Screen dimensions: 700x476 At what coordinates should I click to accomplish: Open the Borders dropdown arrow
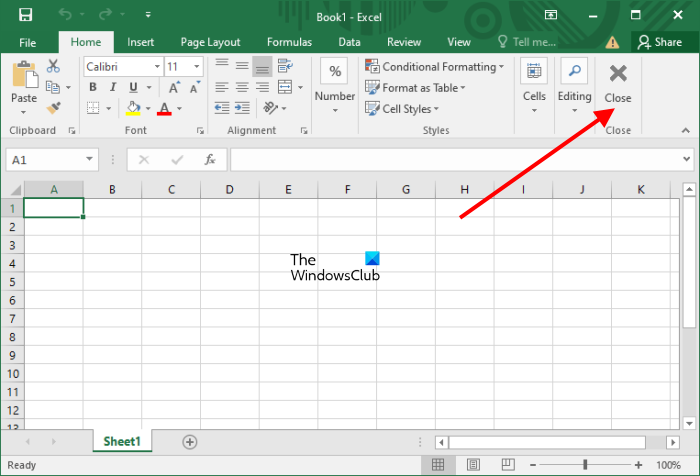108,108
